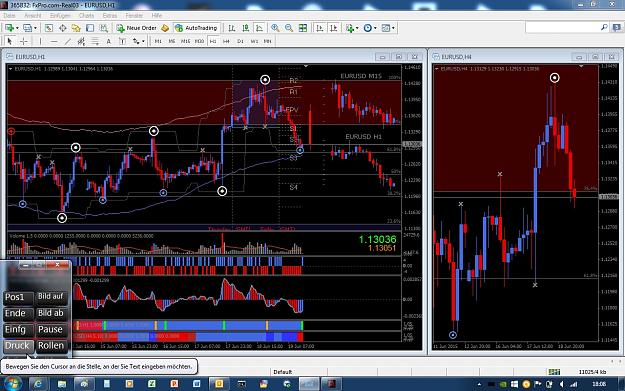This screenshot has height=391, width=625.
Task: Open Internet Explorer from the taskbar
Action: click(x=38, y=384)
